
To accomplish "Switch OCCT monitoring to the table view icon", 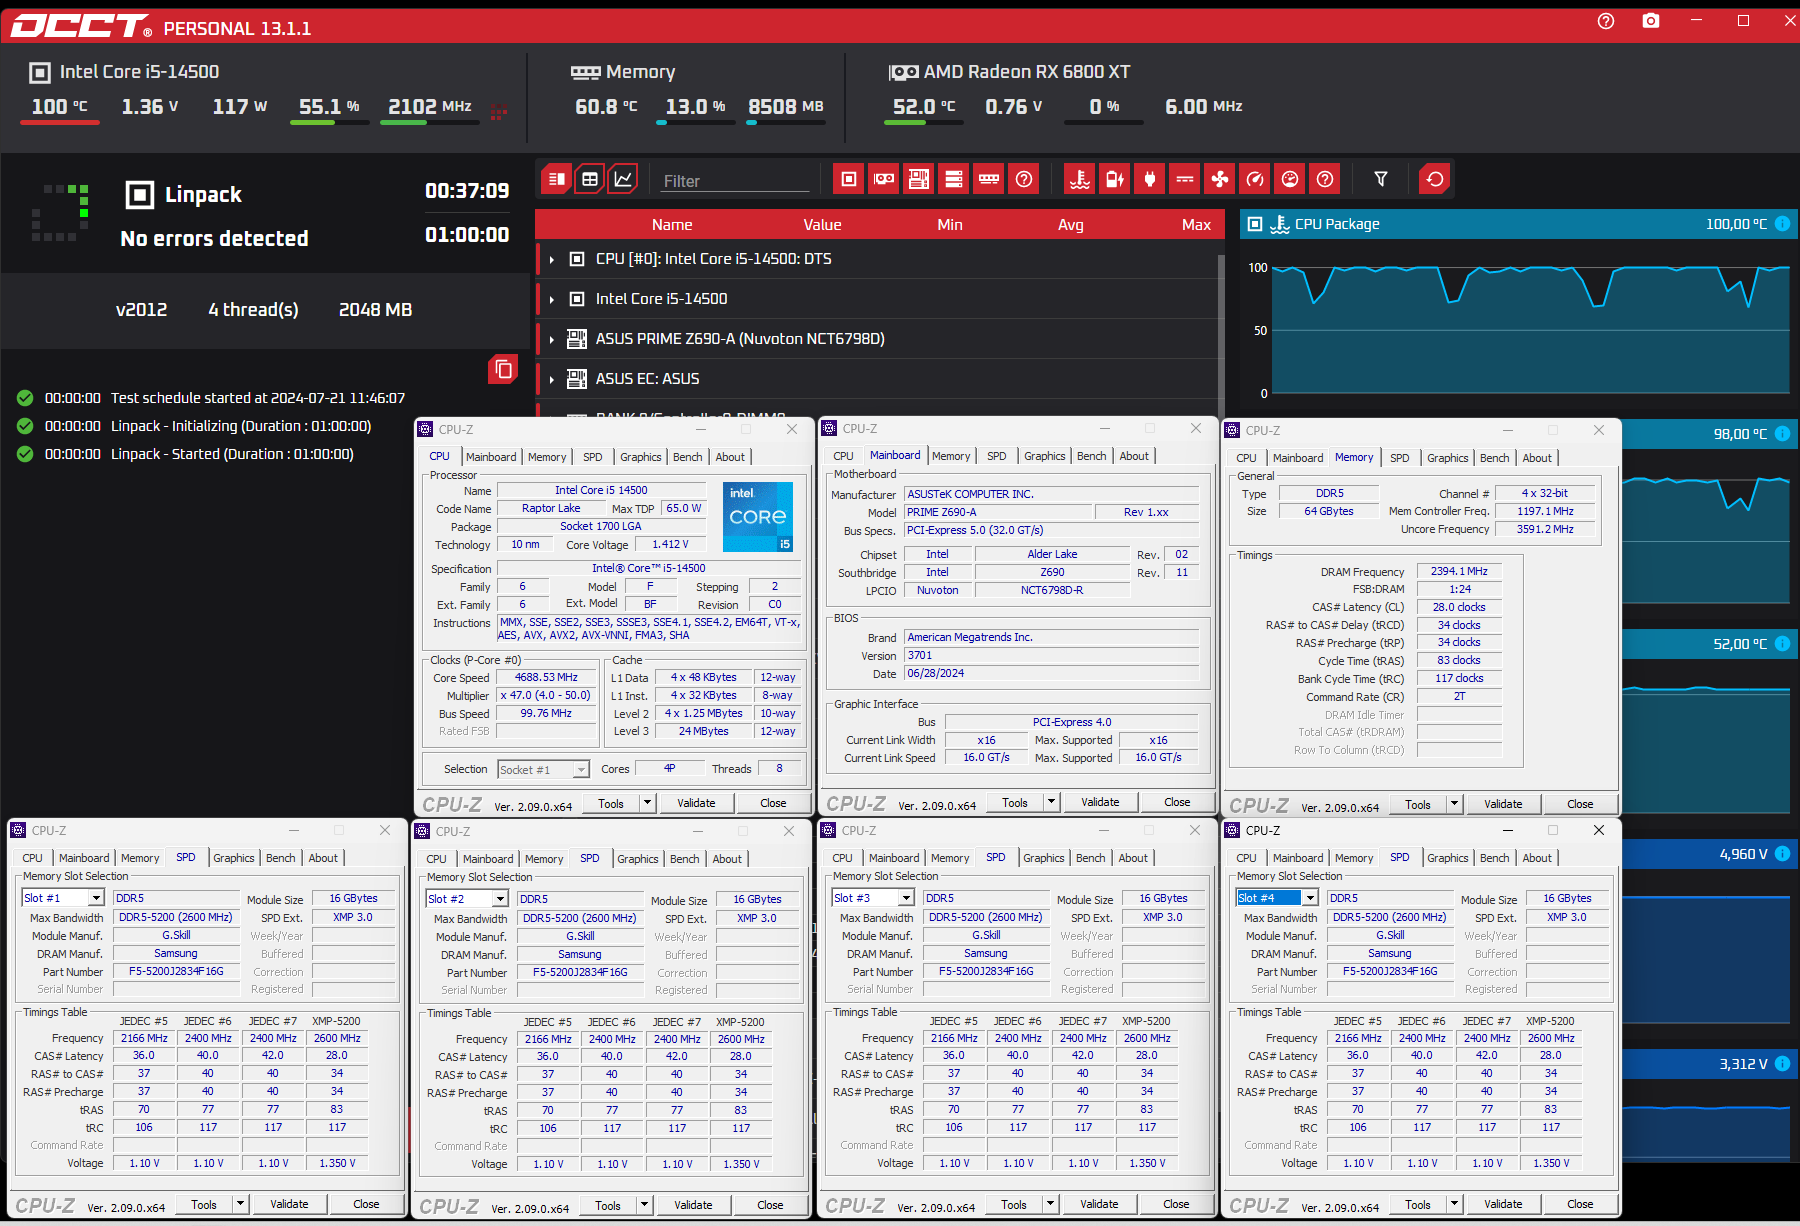I will (x=590, y=179).
